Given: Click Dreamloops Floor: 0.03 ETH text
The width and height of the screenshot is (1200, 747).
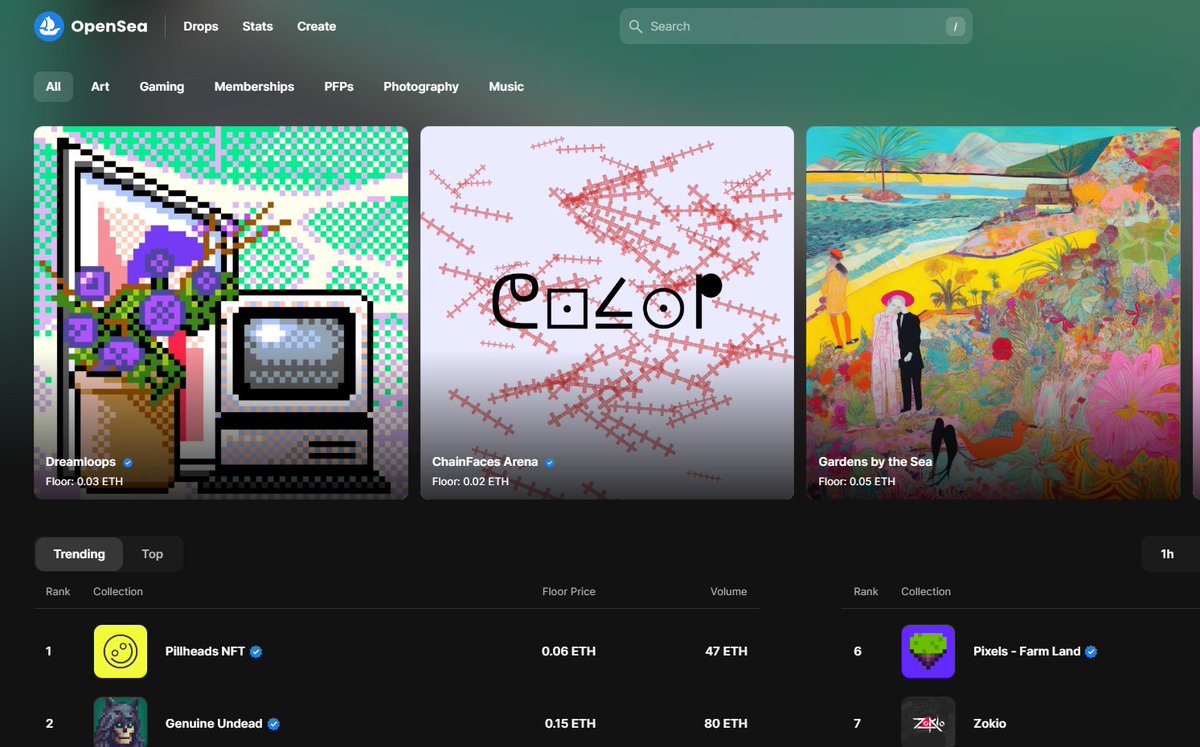Looking at the screenshot, I should pos(84,482).
